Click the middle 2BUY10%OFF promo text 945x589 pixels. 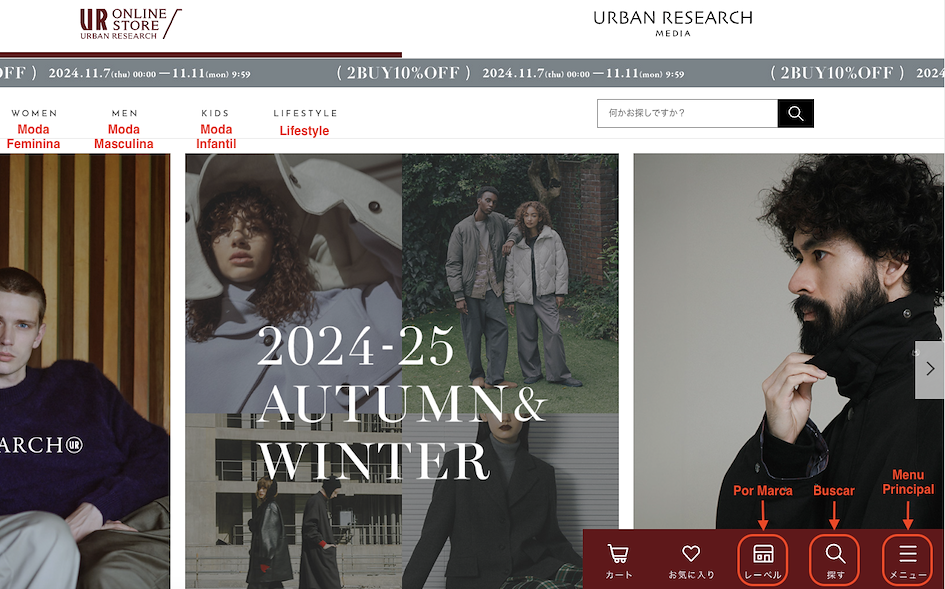coord(404,74)
